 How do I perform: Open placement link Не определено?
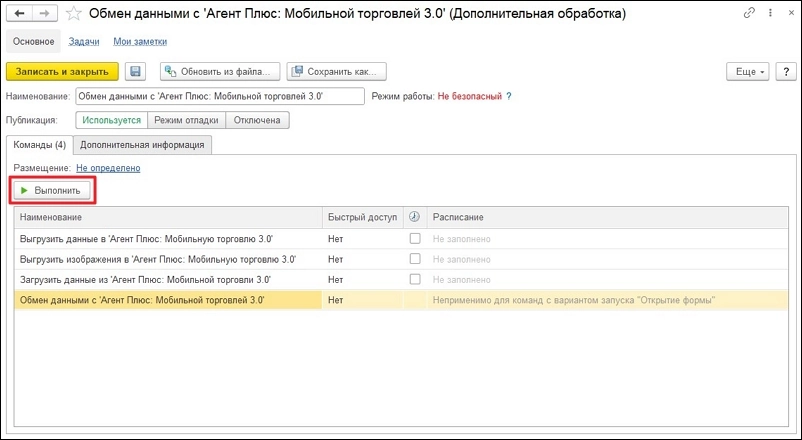click(x=108, y=168)
